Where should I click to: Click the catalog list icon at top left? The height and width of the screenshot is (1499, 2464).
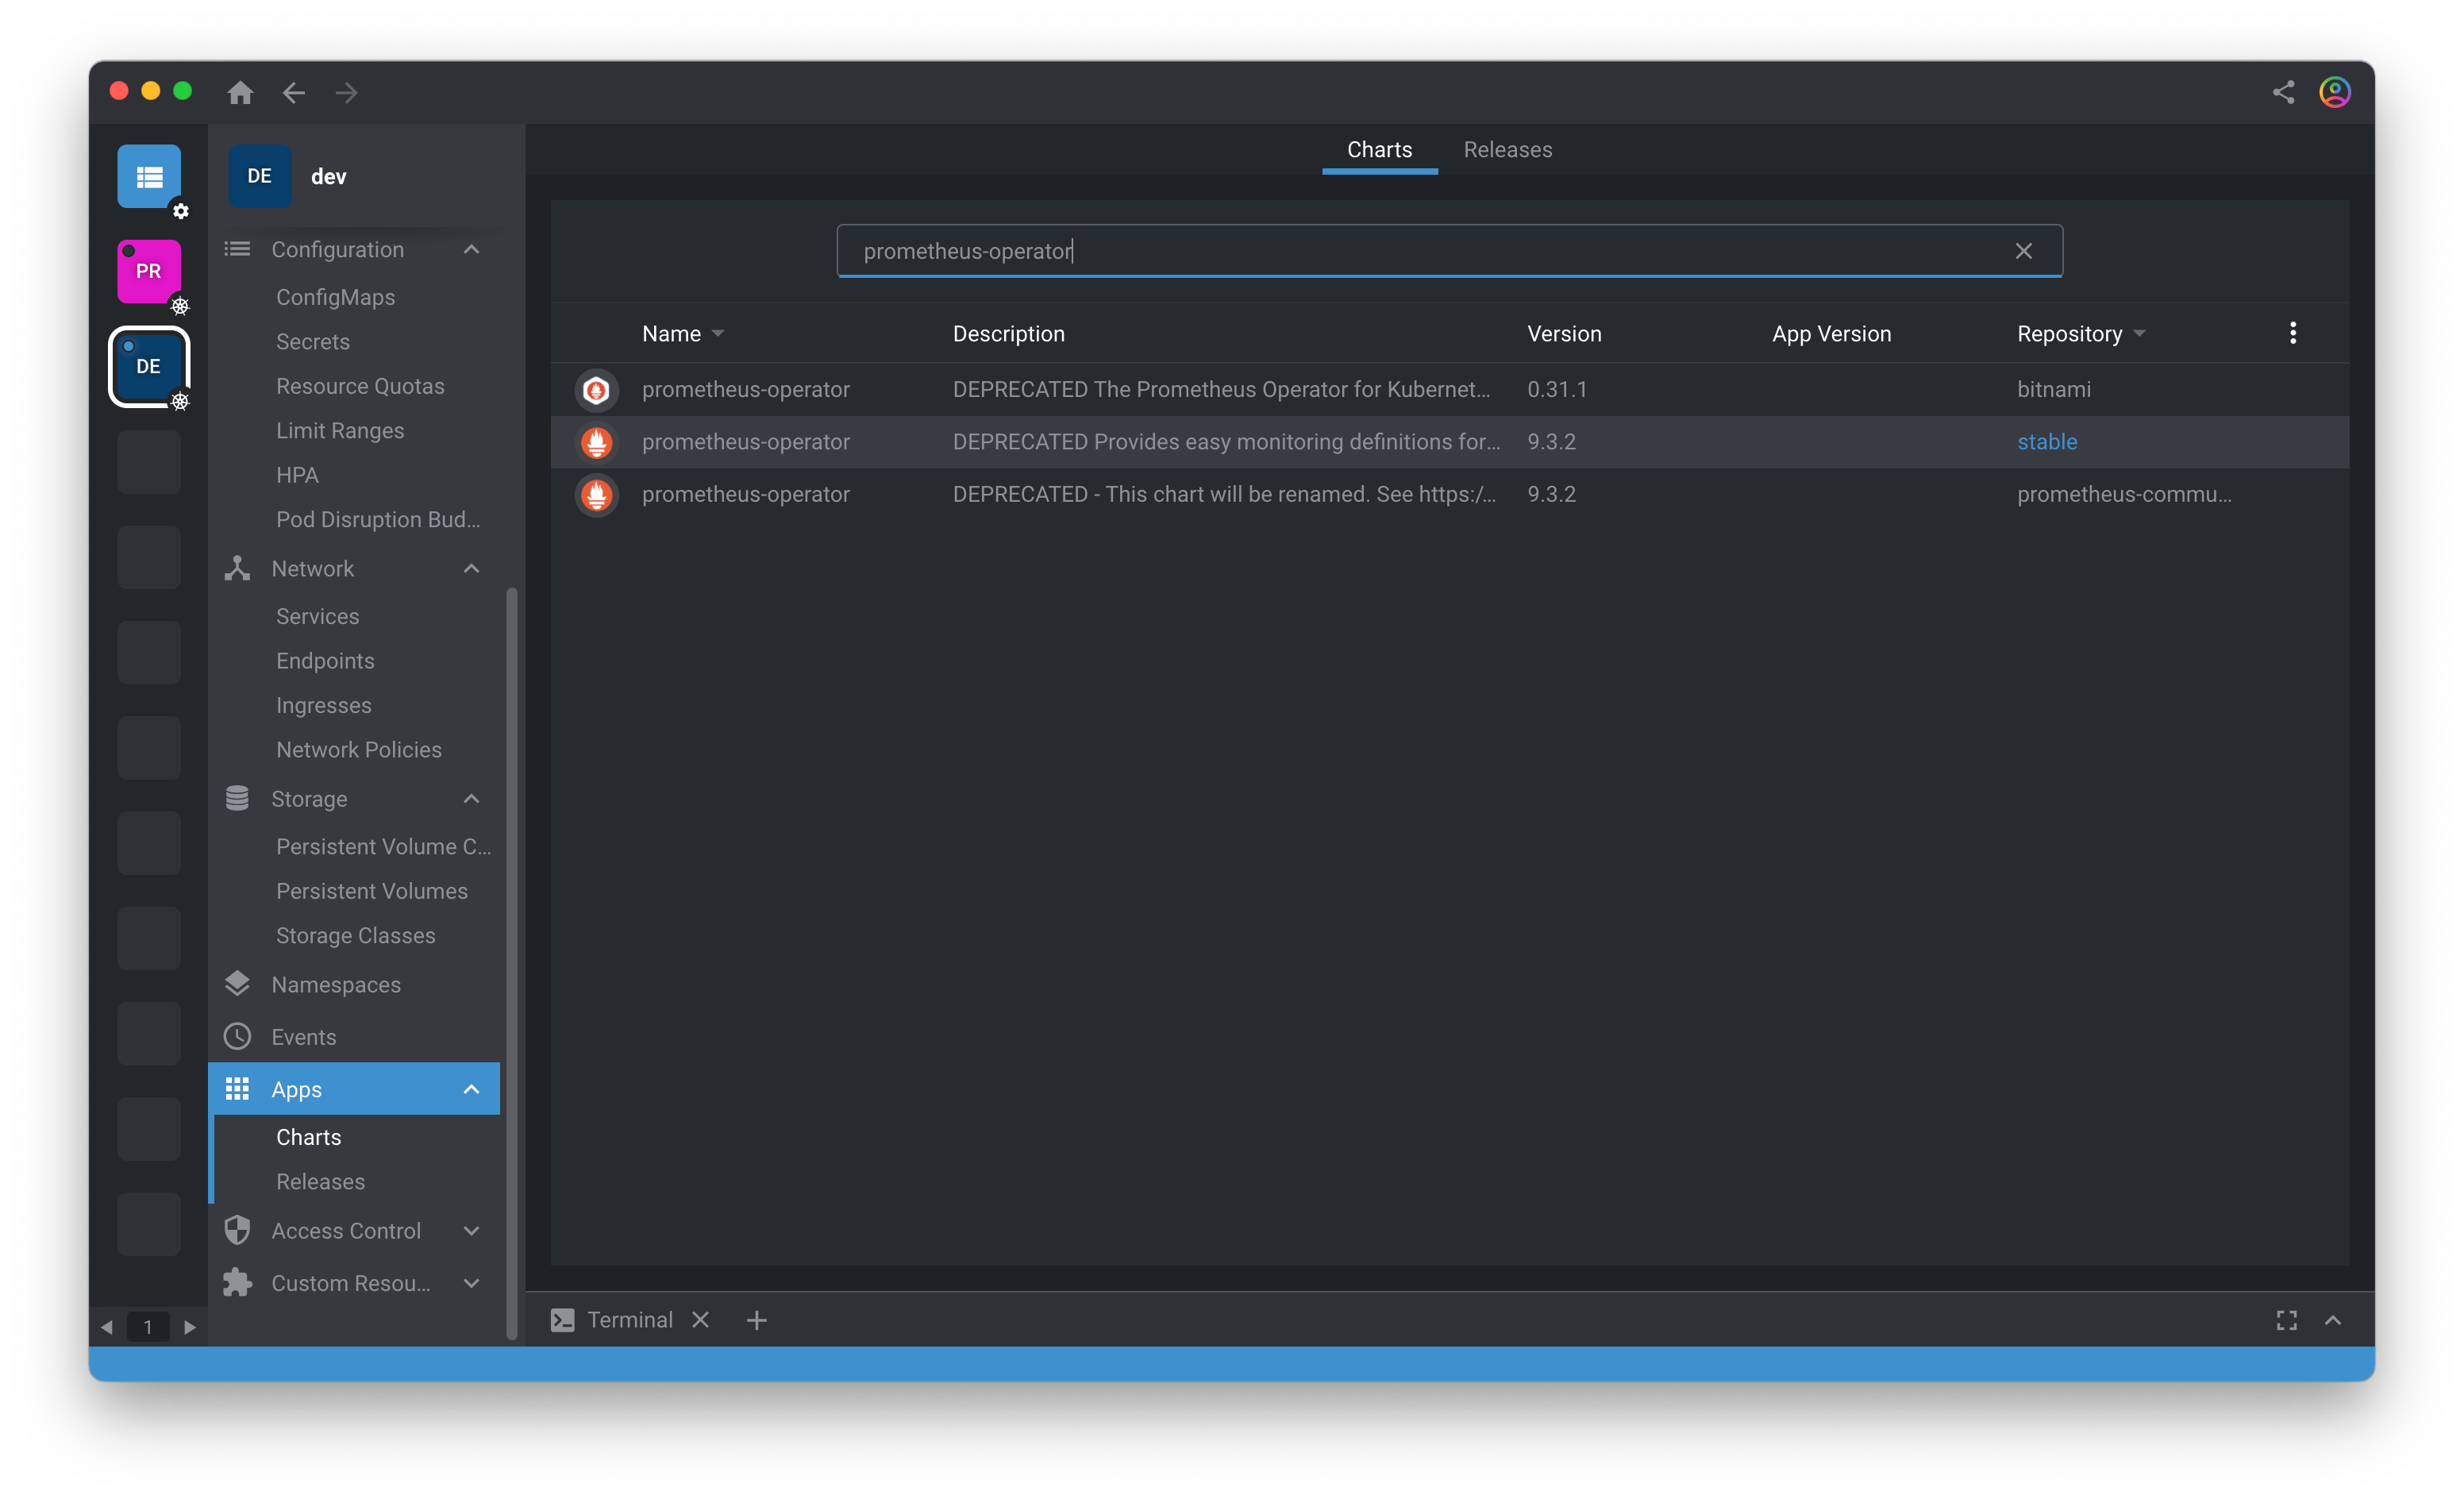tap(149, 177)
